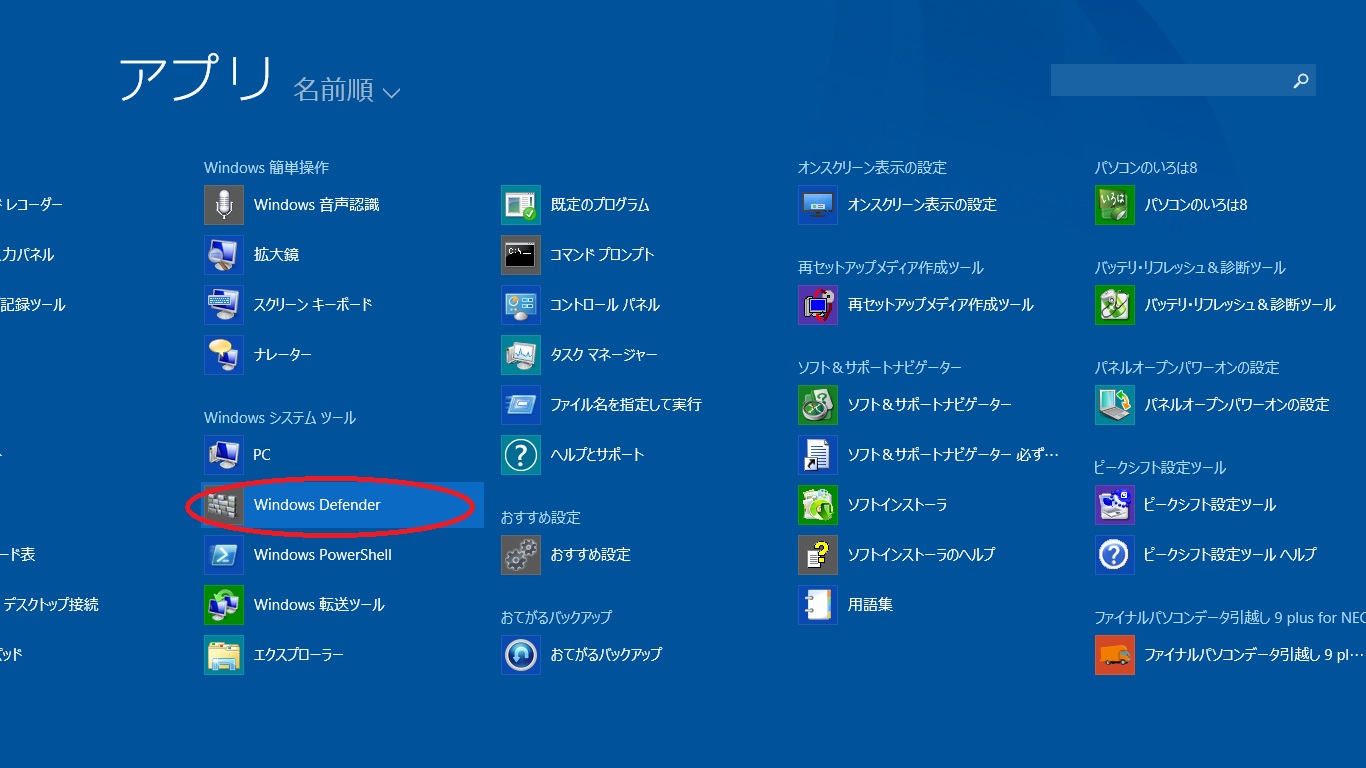
Task: Open ヘルプとサポート question mark icon
Action: [x=521, y=455]
